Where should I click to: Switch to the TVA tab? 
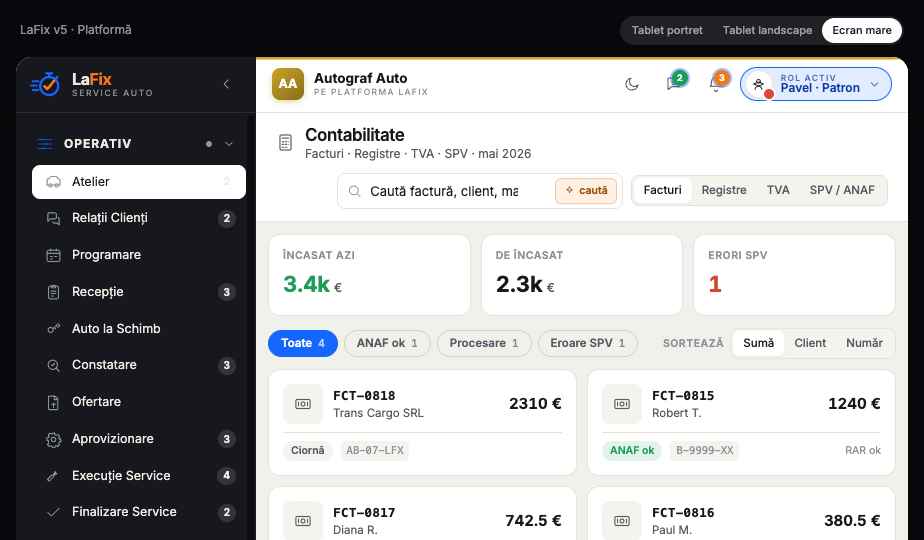click(x=778, y=190)
